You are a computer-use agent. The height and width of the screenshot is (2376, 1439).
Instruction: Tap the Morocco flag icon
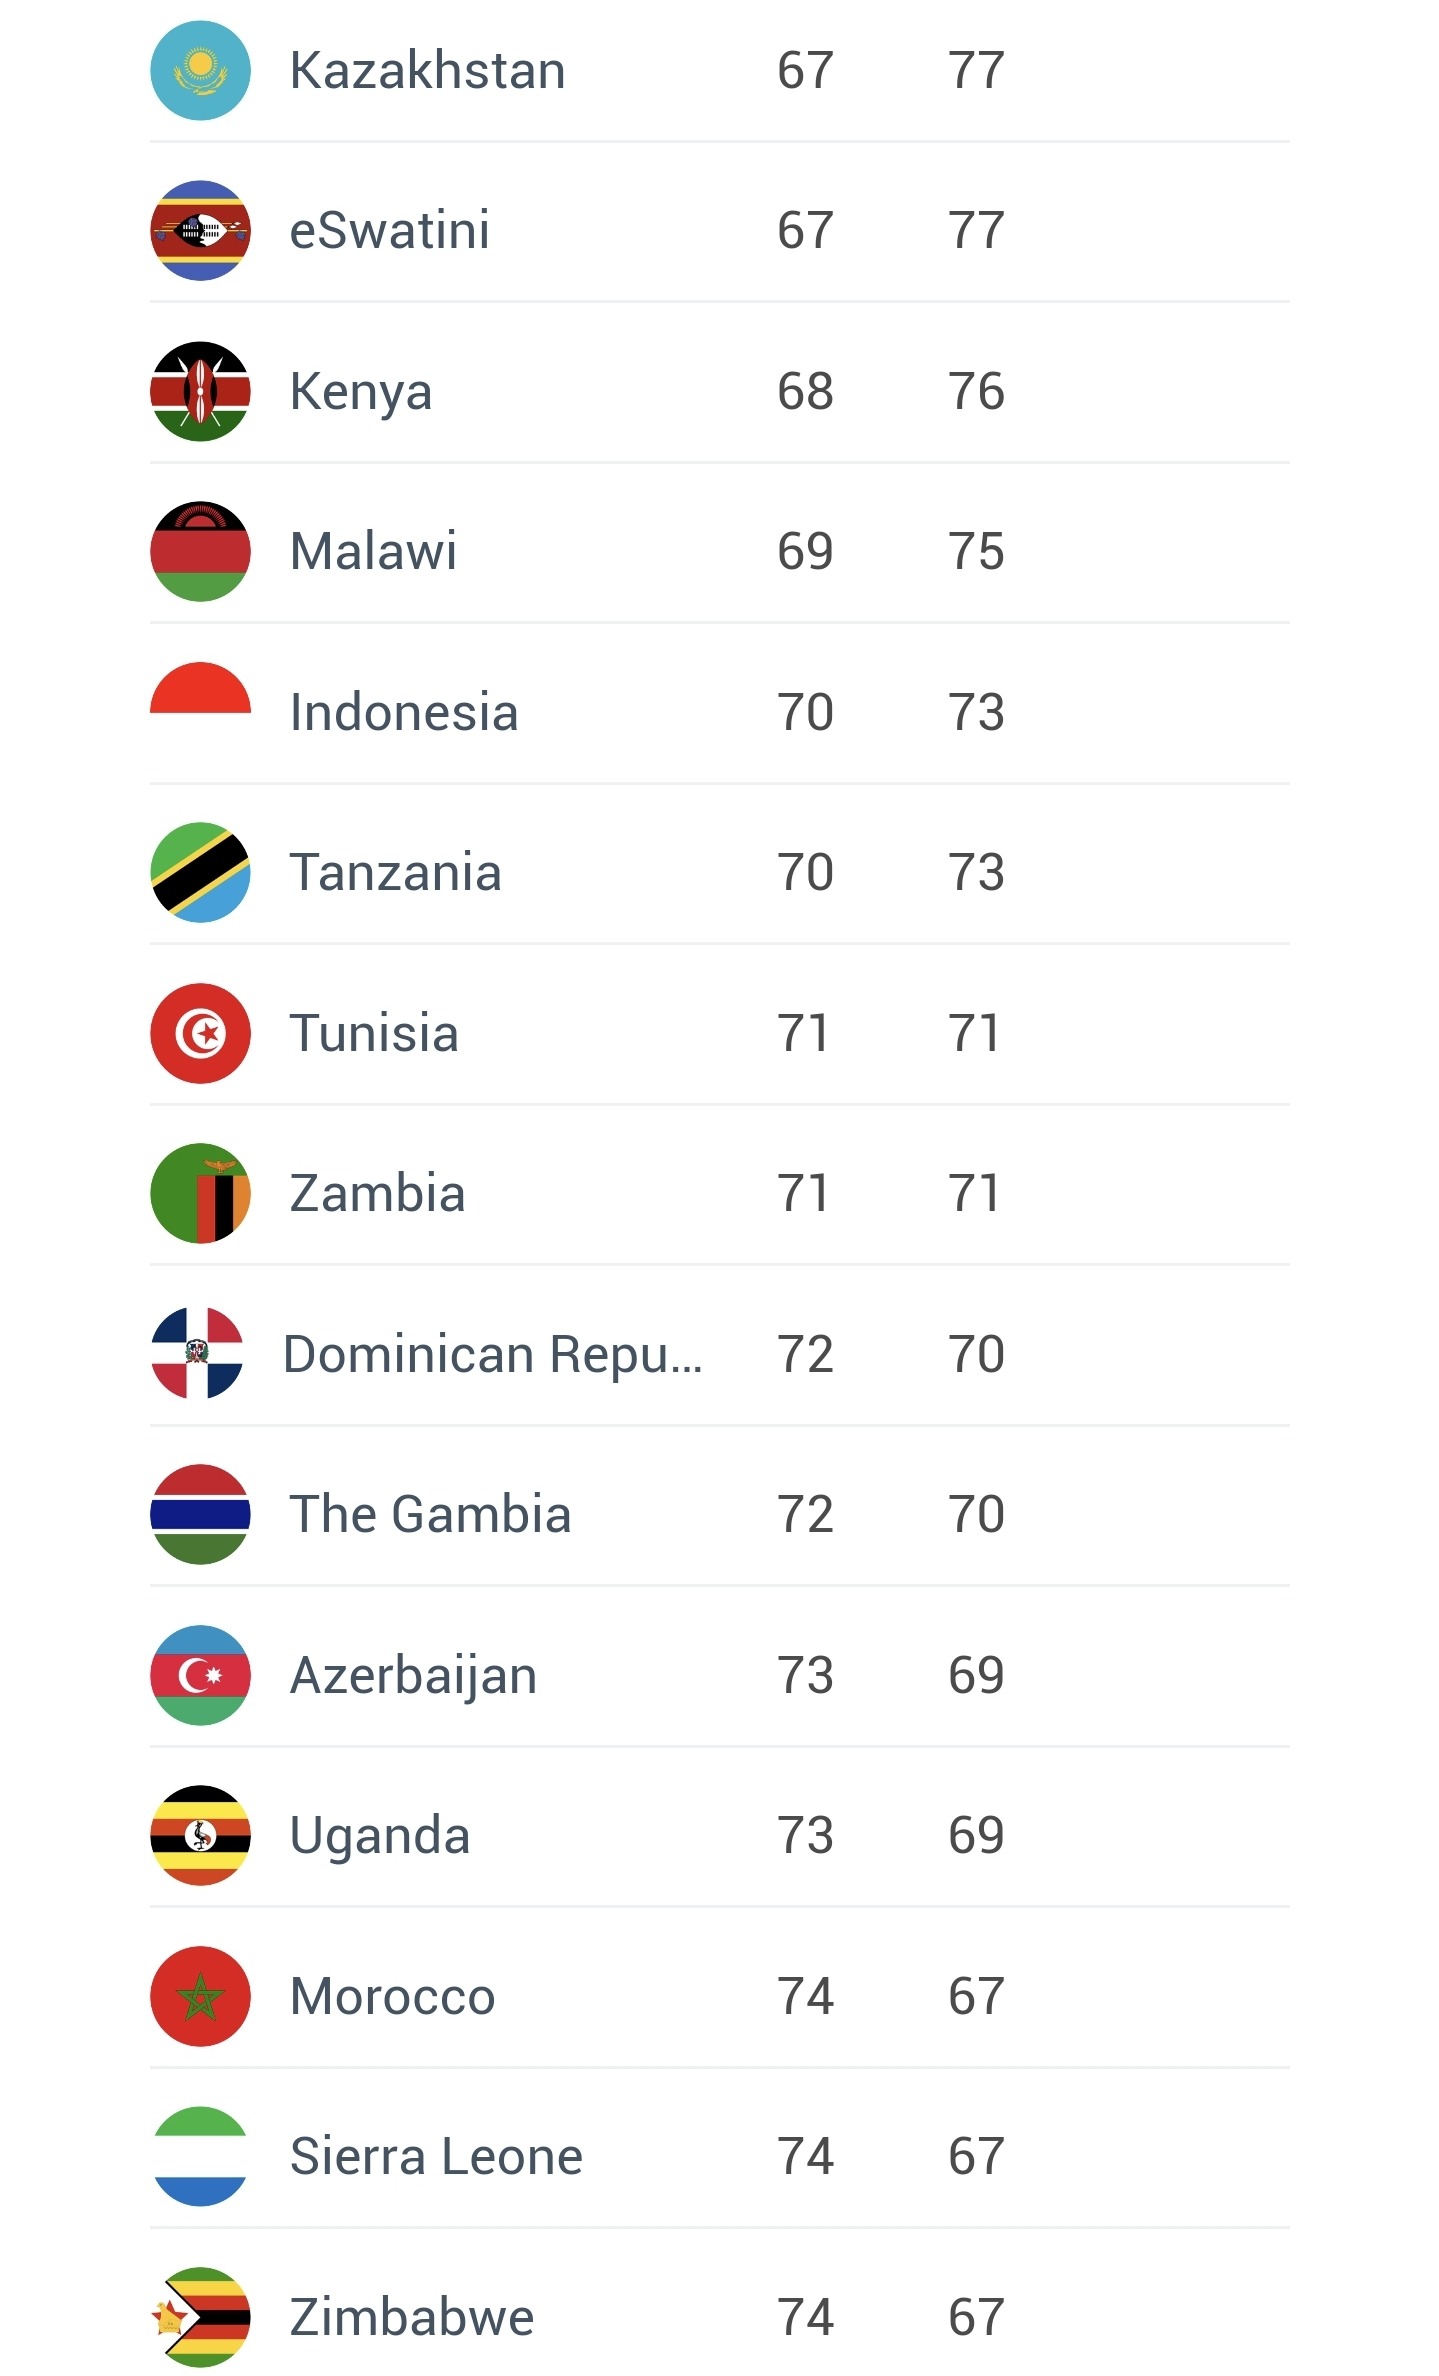point(200,1996)
